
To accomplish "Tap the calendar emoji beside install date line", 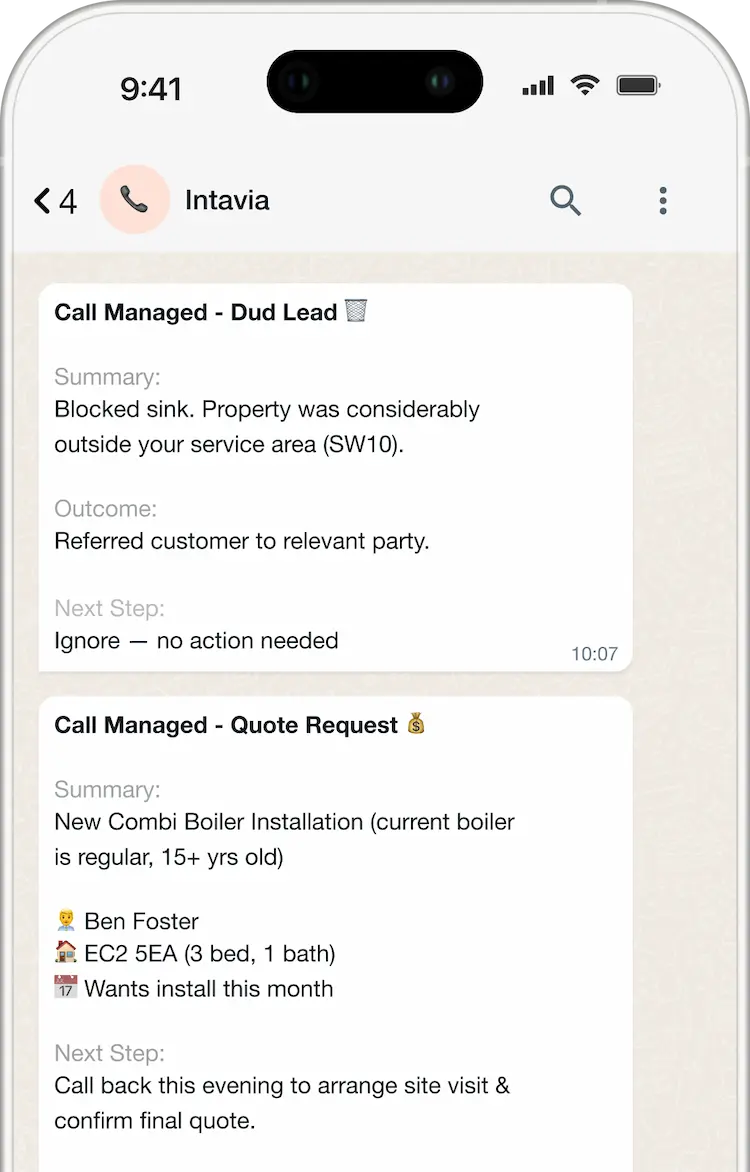I will coord(66,987).
